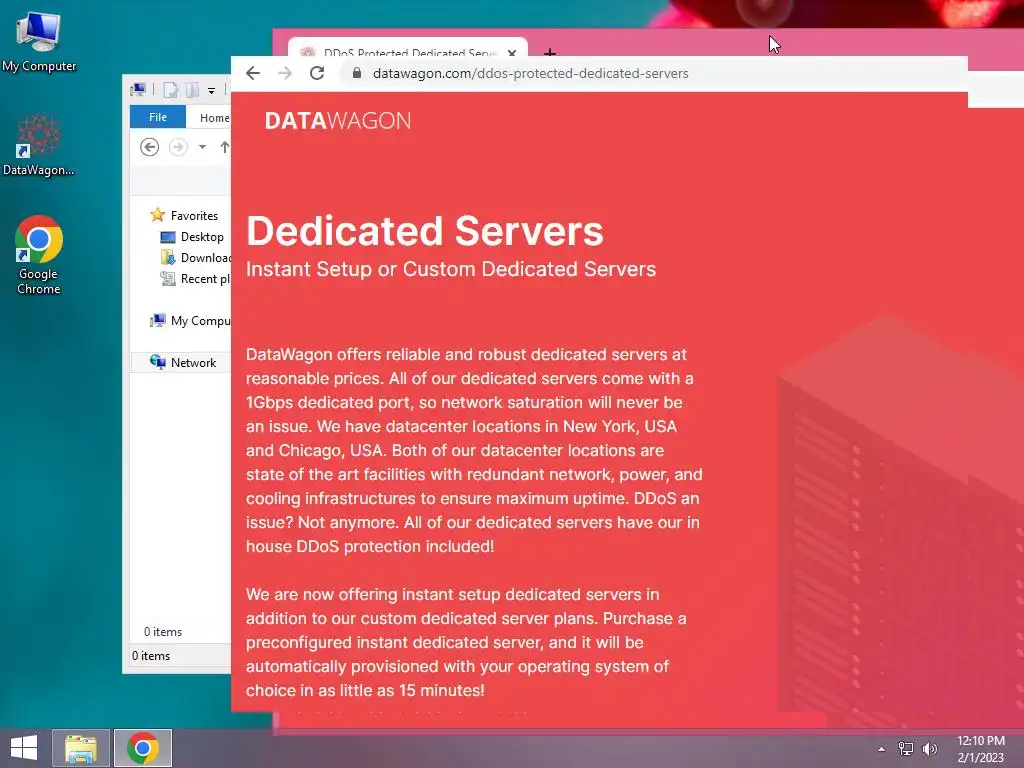Click Explorer properties quick access icon
Viewport: 1024px width, 768px height.
(x=170, y=89)
